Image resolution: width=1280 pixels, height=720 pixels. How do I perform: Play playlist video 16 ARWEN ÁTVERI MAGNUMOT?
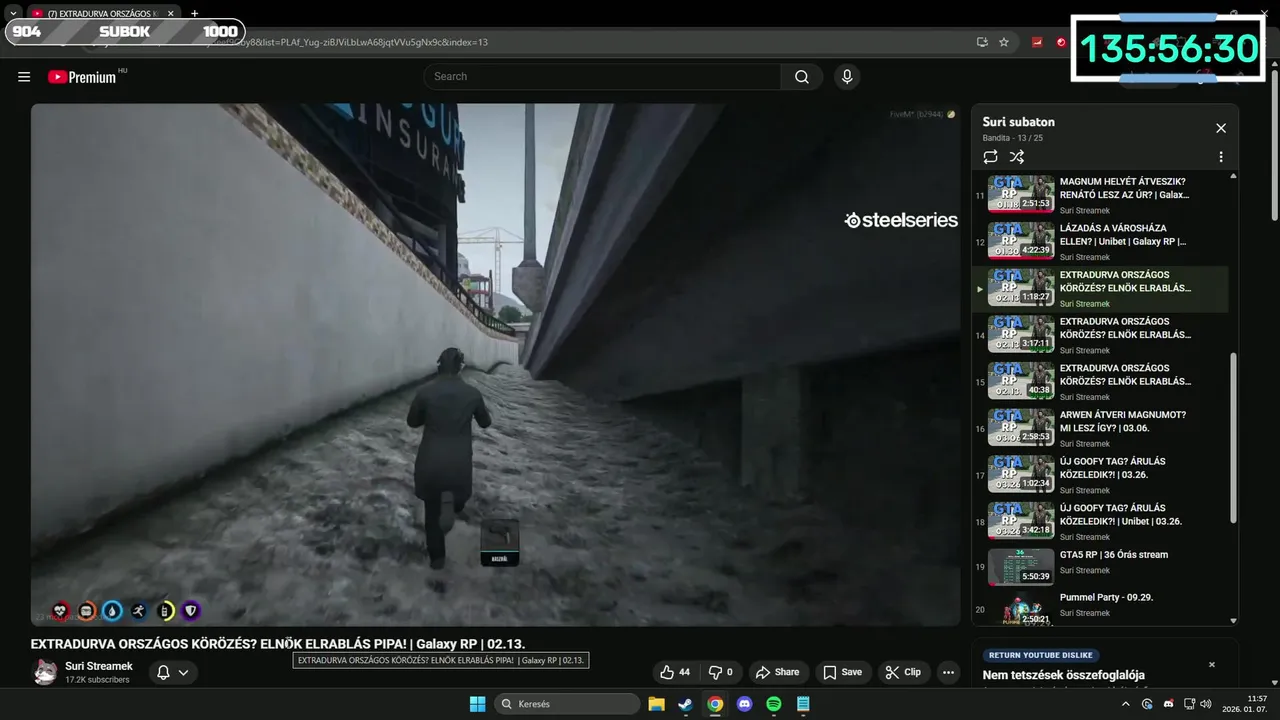1100,428
